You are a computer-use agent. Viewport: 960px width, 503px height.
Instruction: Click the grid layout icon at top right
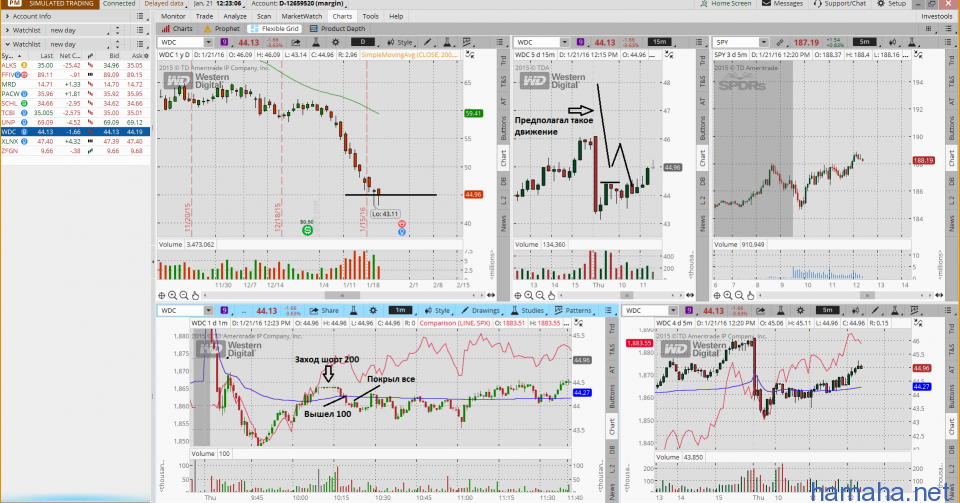click(x=928, y=29)
